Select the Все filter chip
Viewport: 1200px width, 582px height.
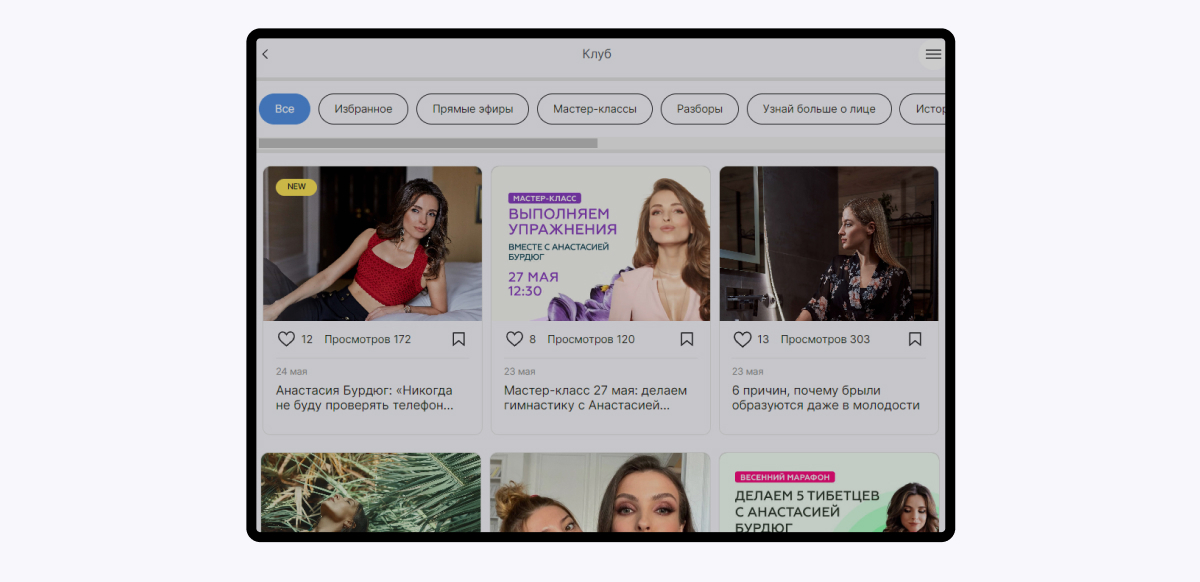click(285, 109)
